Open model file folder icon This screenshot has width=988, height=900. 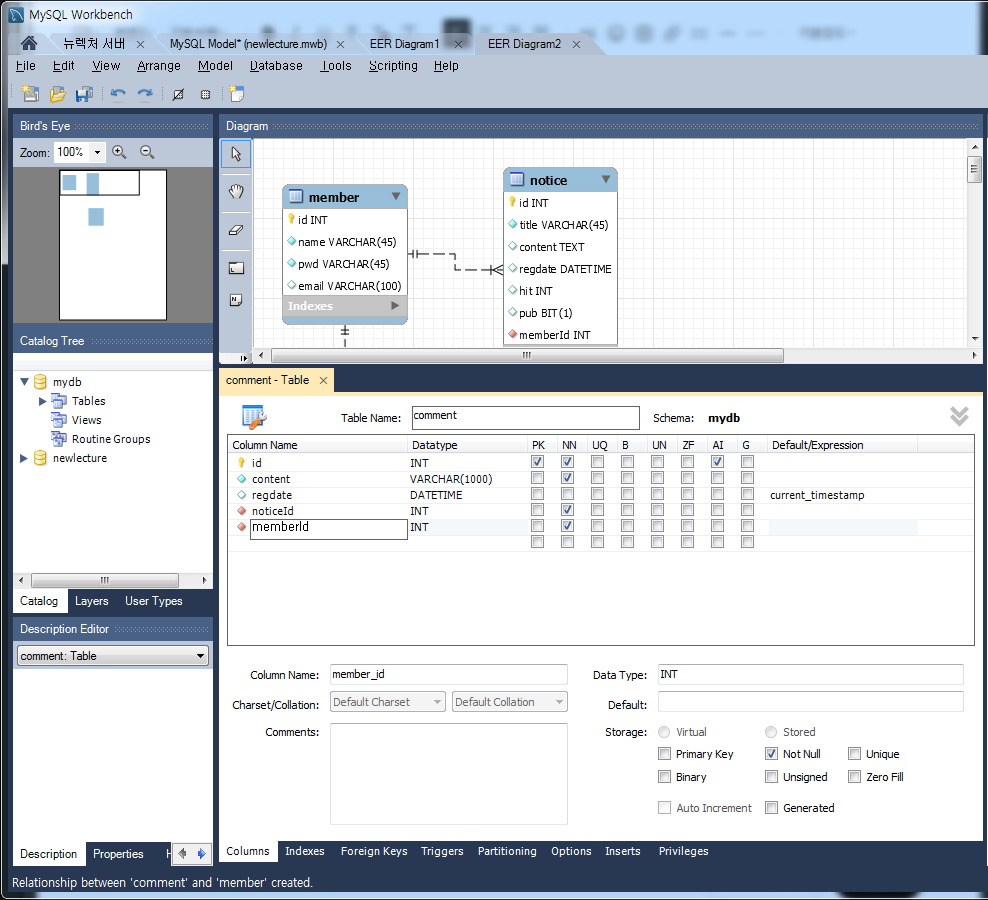[57, 94]
